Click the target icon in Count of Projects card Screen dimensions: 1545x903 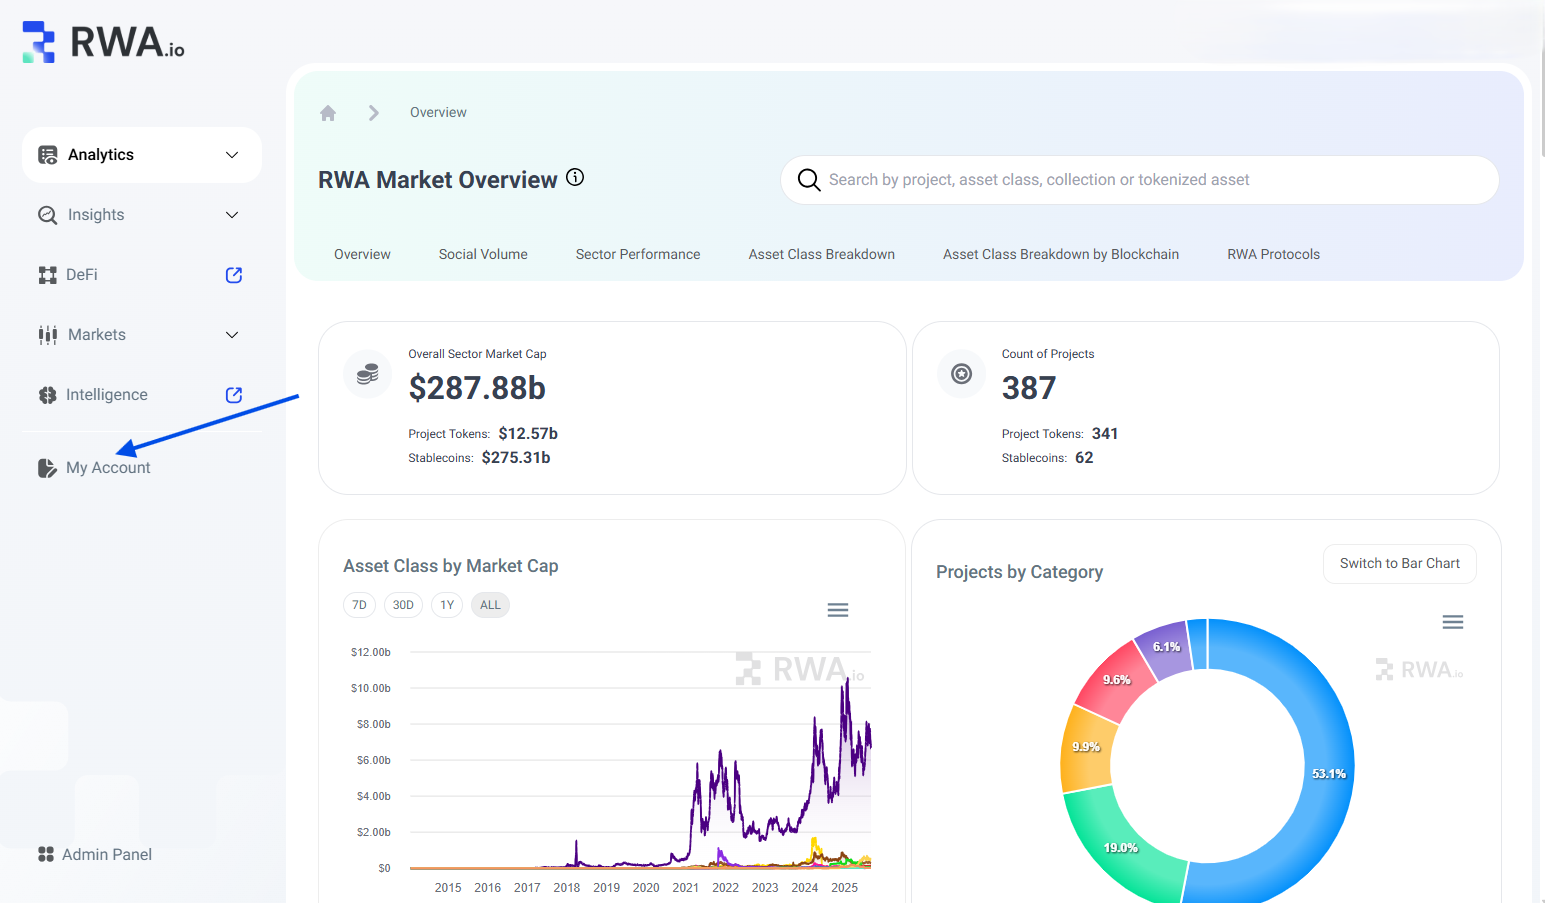click(x=961, y=375)
